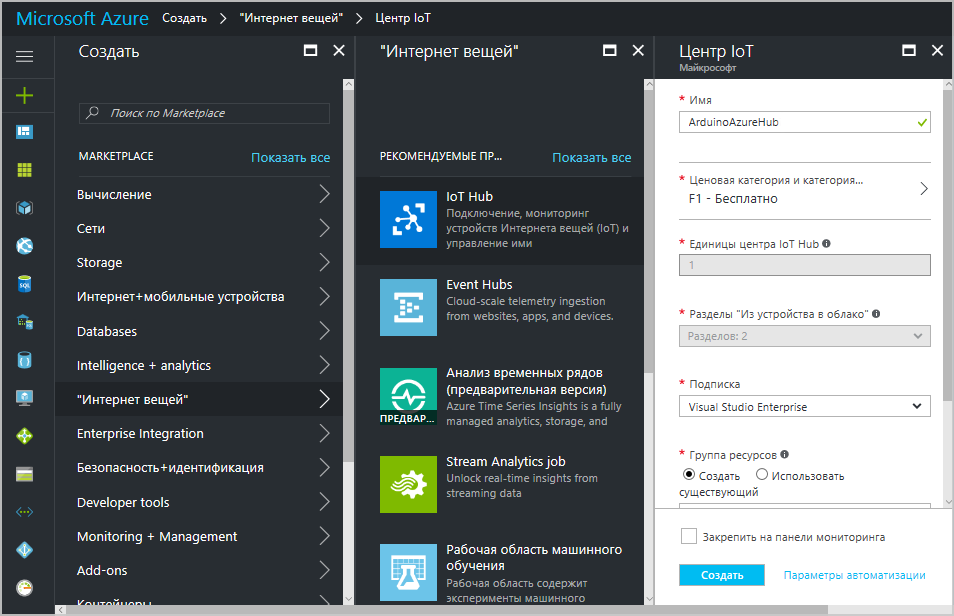
Task: Click info icon next to Группа ресурсов
Action: [784, 454]
